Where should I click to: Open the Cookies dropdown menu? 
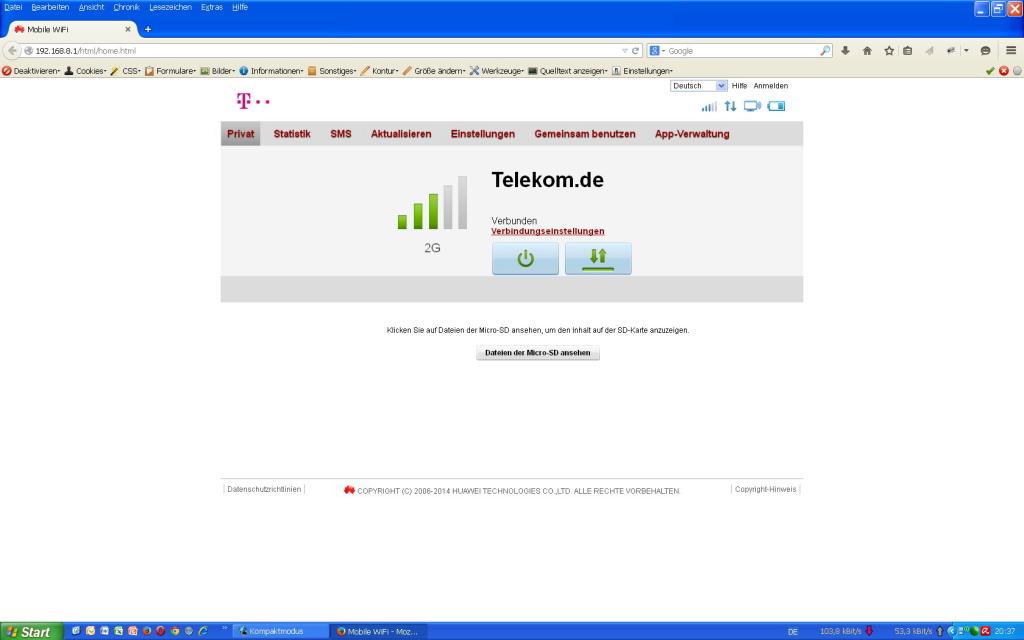(x=86, y=71)
